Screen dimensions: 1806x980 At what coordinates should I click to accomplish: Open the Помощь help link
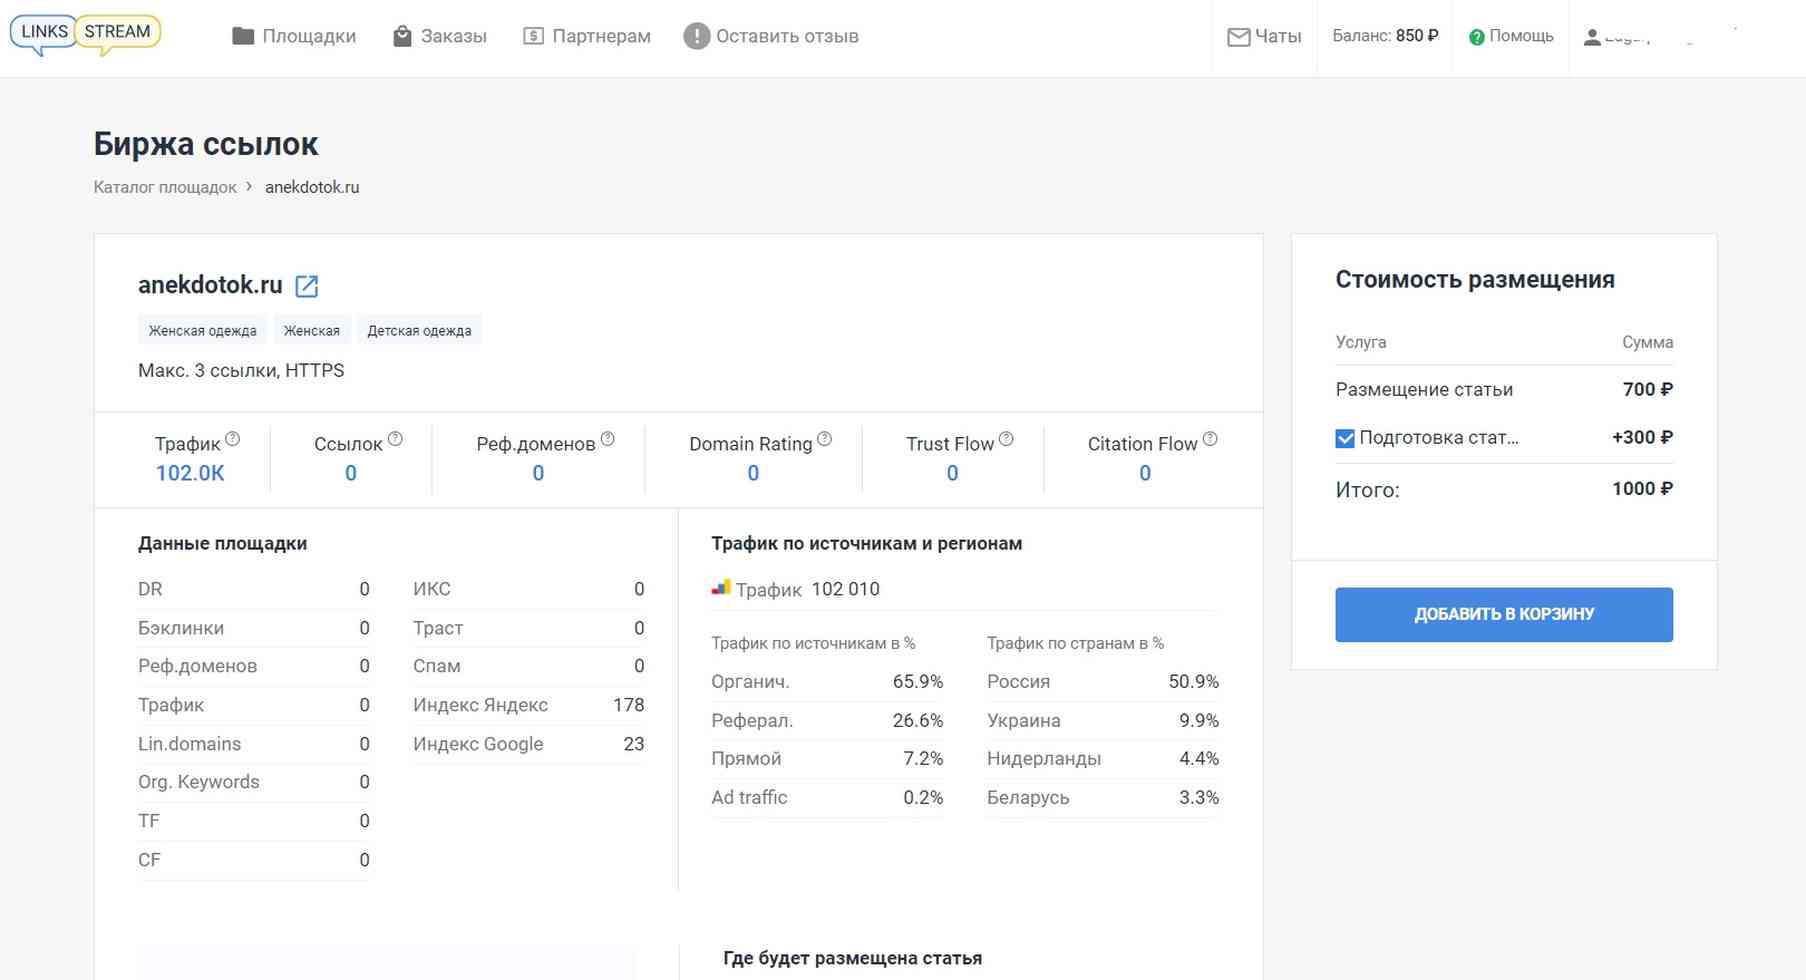(x=1511, y=36)
